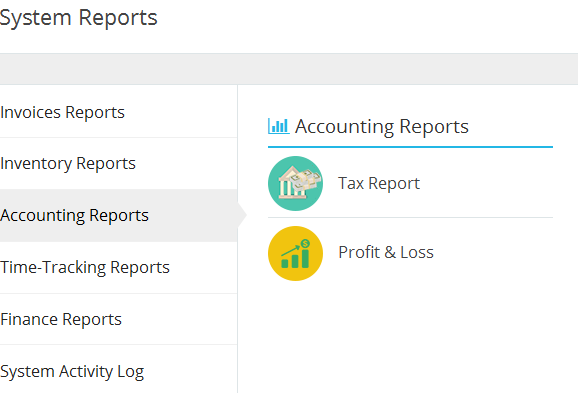This screenshot has height=393, width=578.
Task: Click the blue bar chart icon beside heading
Action: [x=278, y=126]
